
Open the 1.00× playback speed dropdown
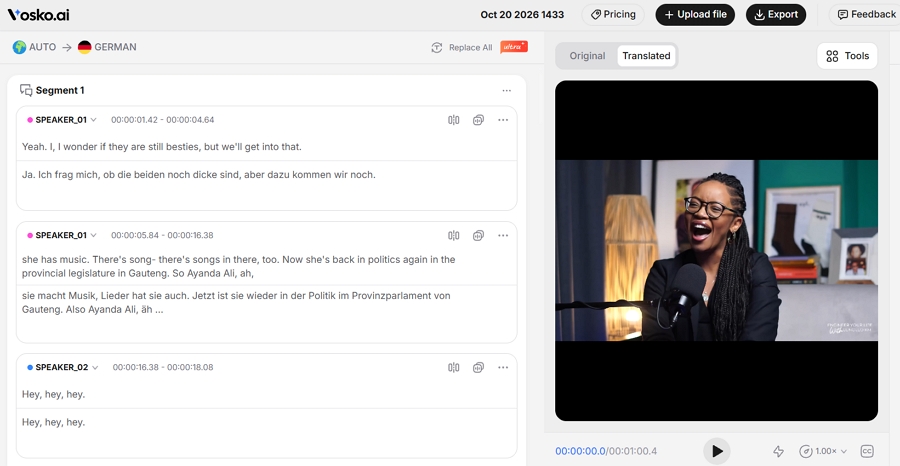click(x=825, y=452)
